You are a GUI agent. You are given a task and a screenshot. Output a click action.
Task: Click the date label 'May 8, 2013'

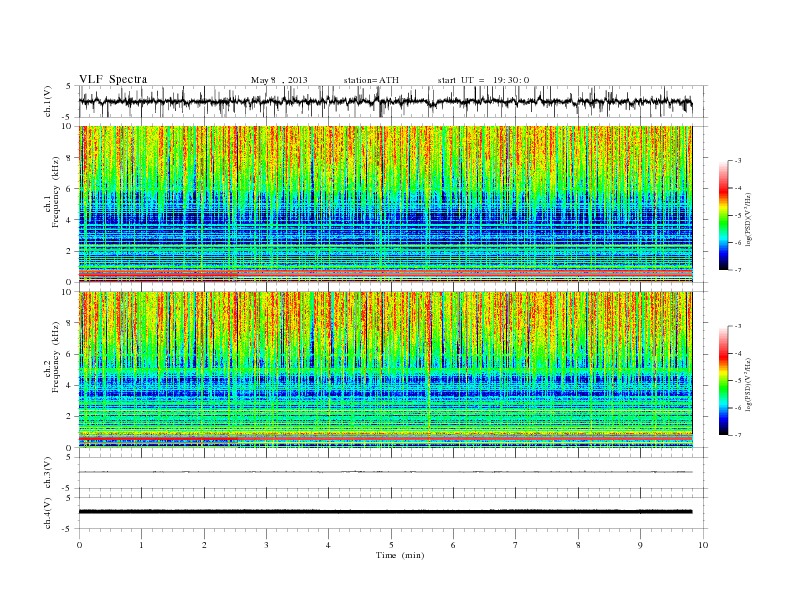tap(279, 80)
